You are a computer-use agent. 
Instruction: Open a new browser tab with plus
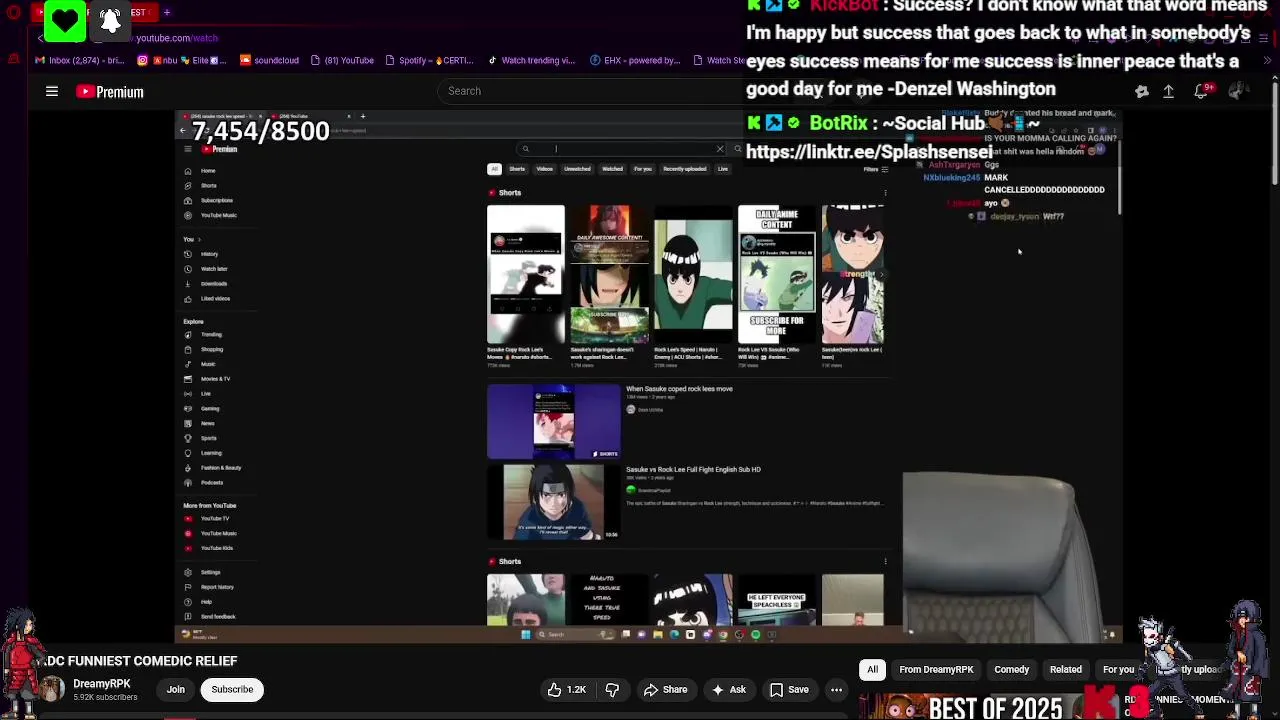pyautogui.click(x=167, y=12)
